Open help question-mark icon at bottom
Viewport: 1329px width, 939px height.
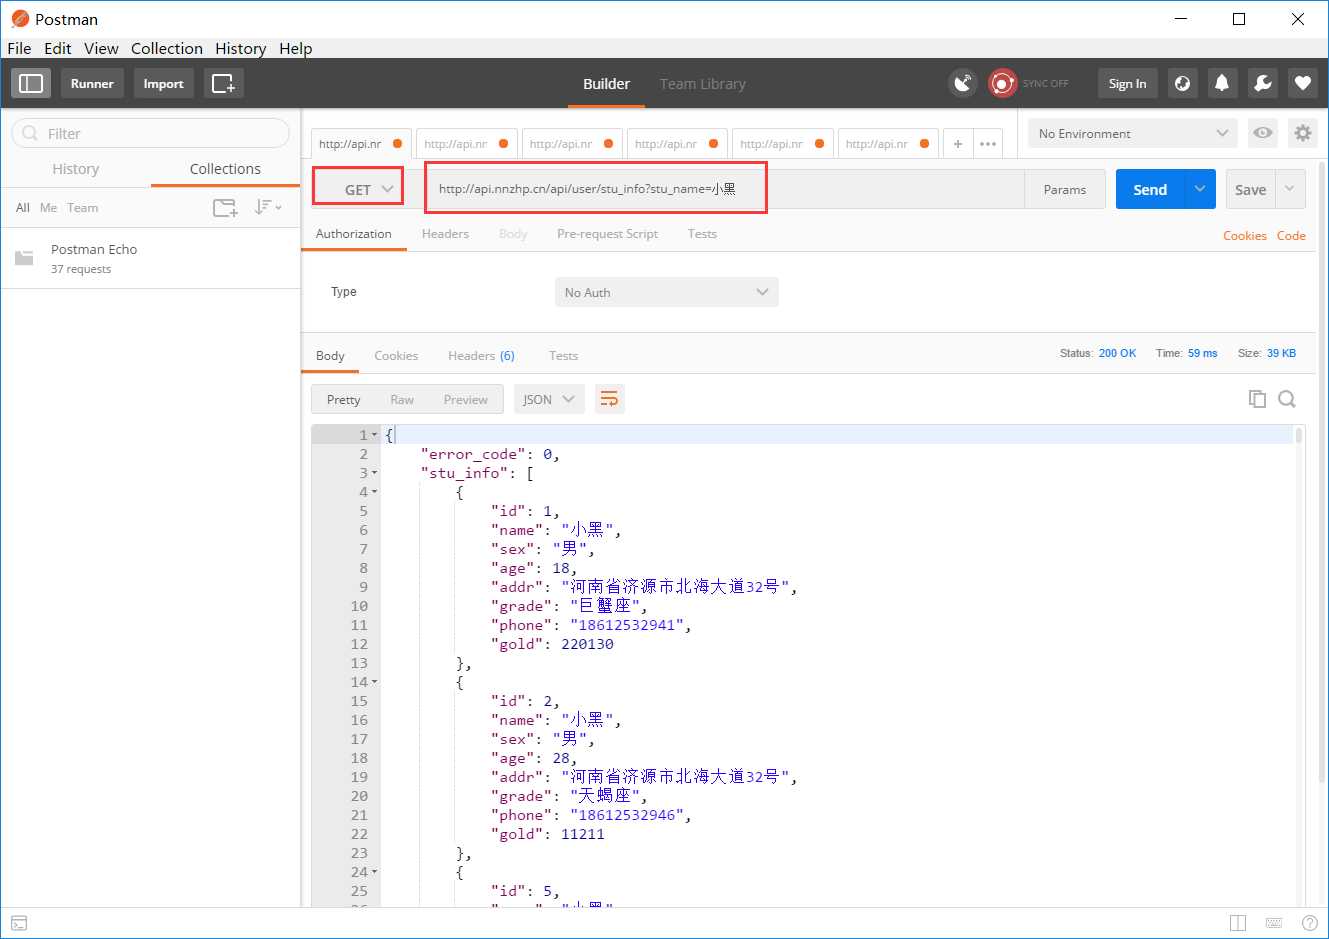[x=1310, y=923]
